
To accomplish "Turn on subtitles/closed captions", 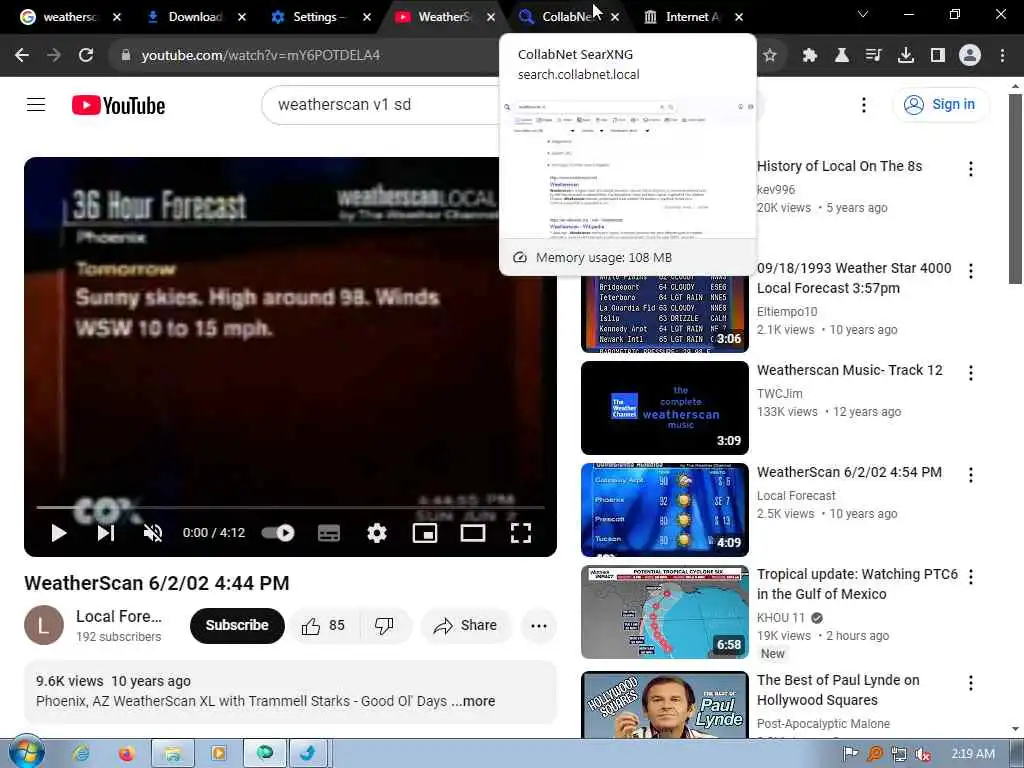I will (328, 533).
